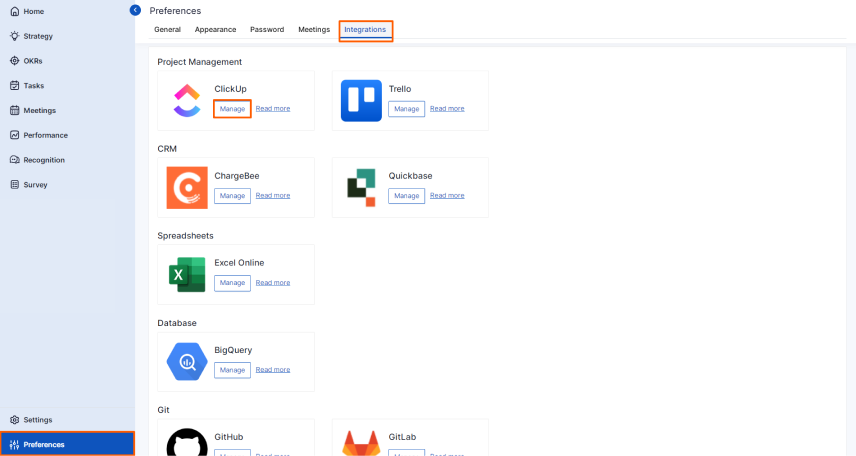Click the ChargeBee card title
This screenshot has width=856, height=456.
click(x=236, y=176)
